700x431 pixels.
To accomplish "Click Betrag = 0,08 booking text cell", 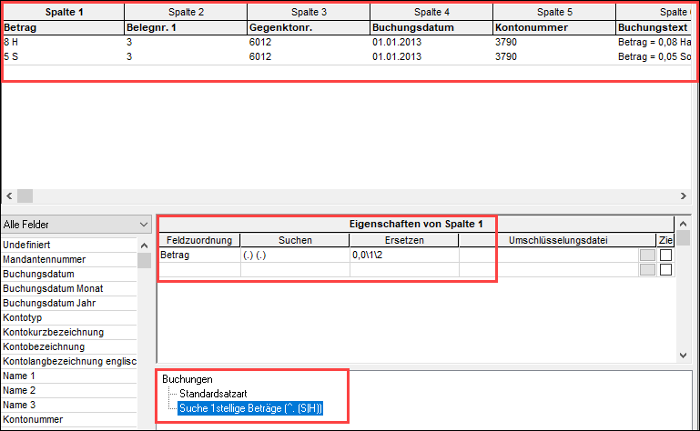I will click(656, 42).
